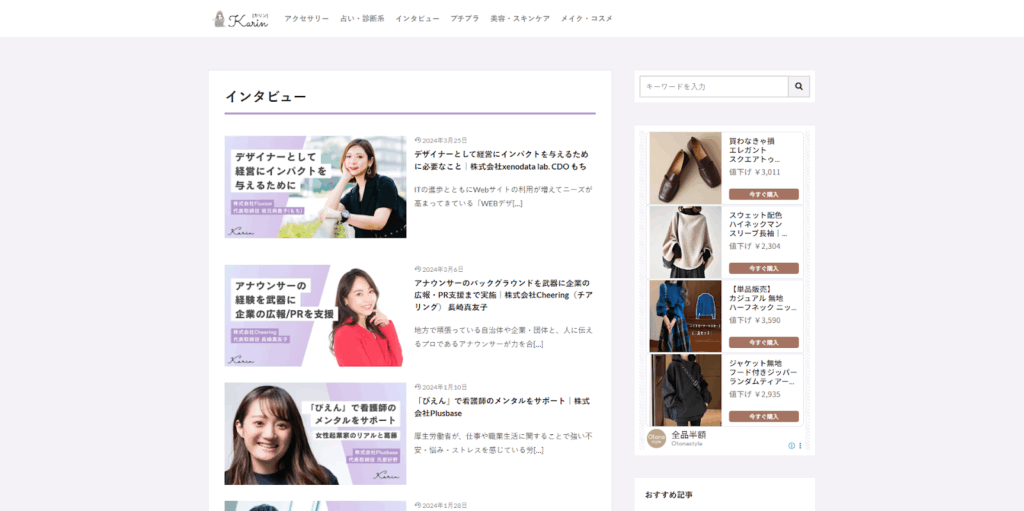Screen dimensions: 1024x511
Task: Click the keyword search input field
Action: point(713,87)
